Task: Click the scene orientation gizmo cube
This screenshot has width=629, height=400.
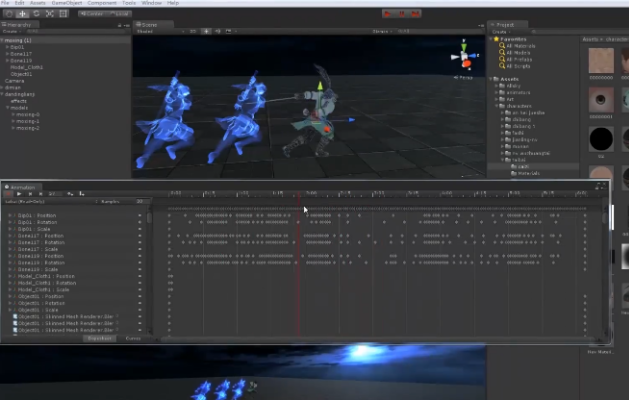Action: 465,57
